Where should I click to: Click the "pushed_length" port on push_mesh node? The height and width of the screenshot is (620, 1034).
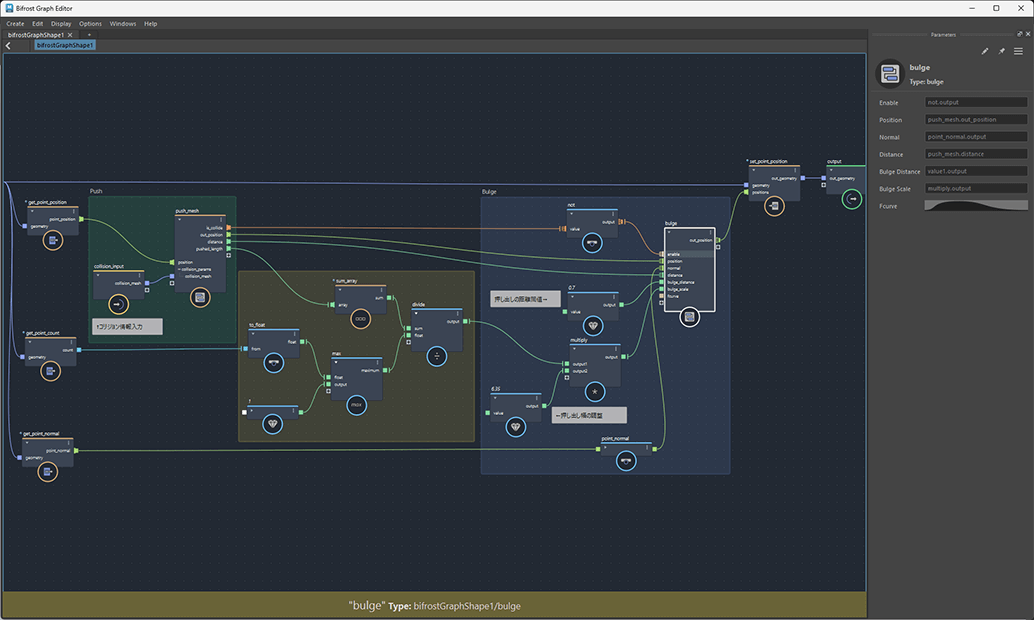click(229, 249)
